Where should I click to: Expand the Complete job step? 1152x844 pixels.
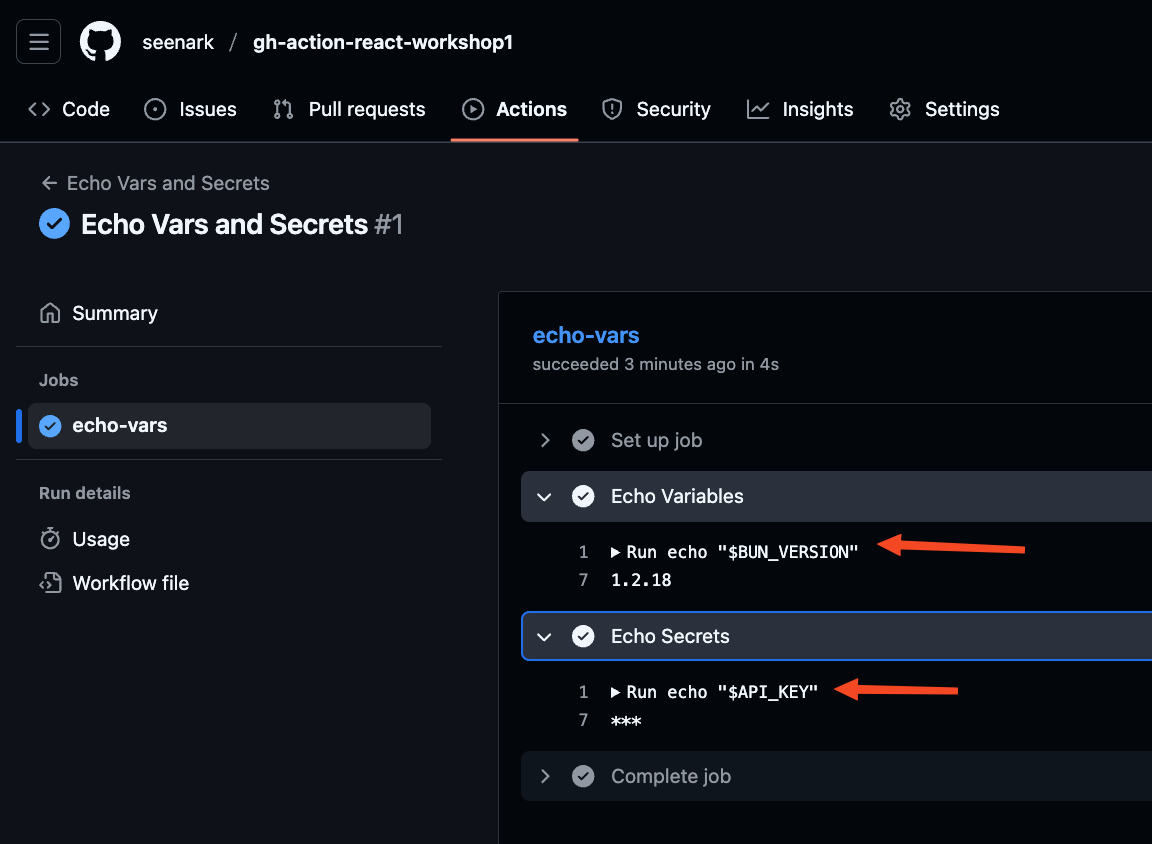point(545,776)
